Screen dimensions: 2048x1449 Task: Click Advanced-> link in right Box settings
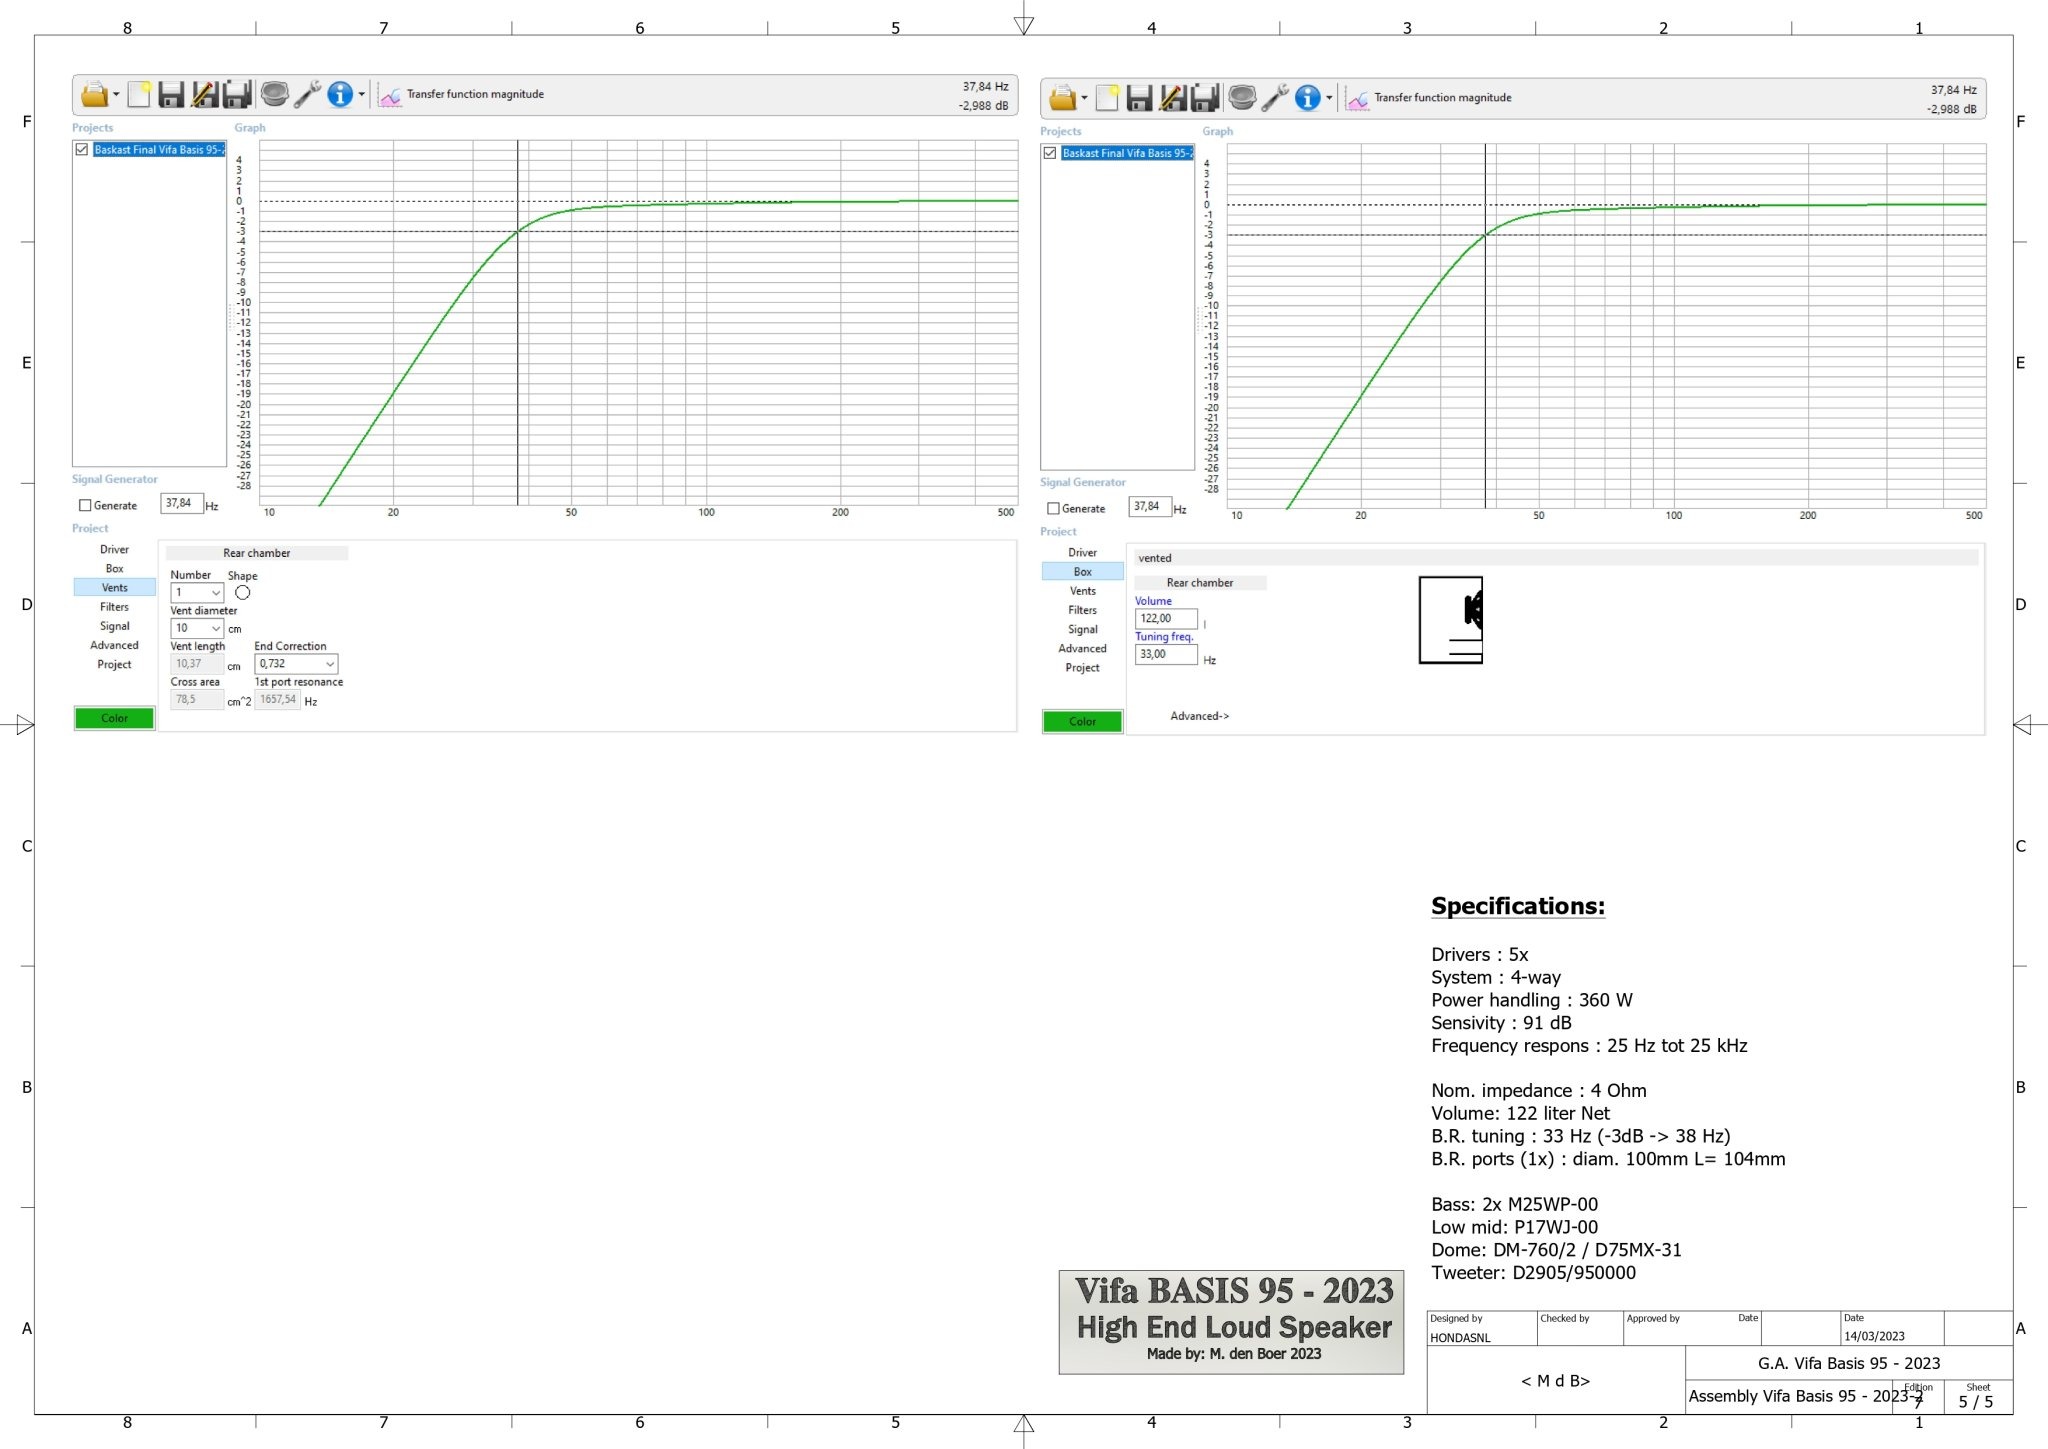point(1199,716)
